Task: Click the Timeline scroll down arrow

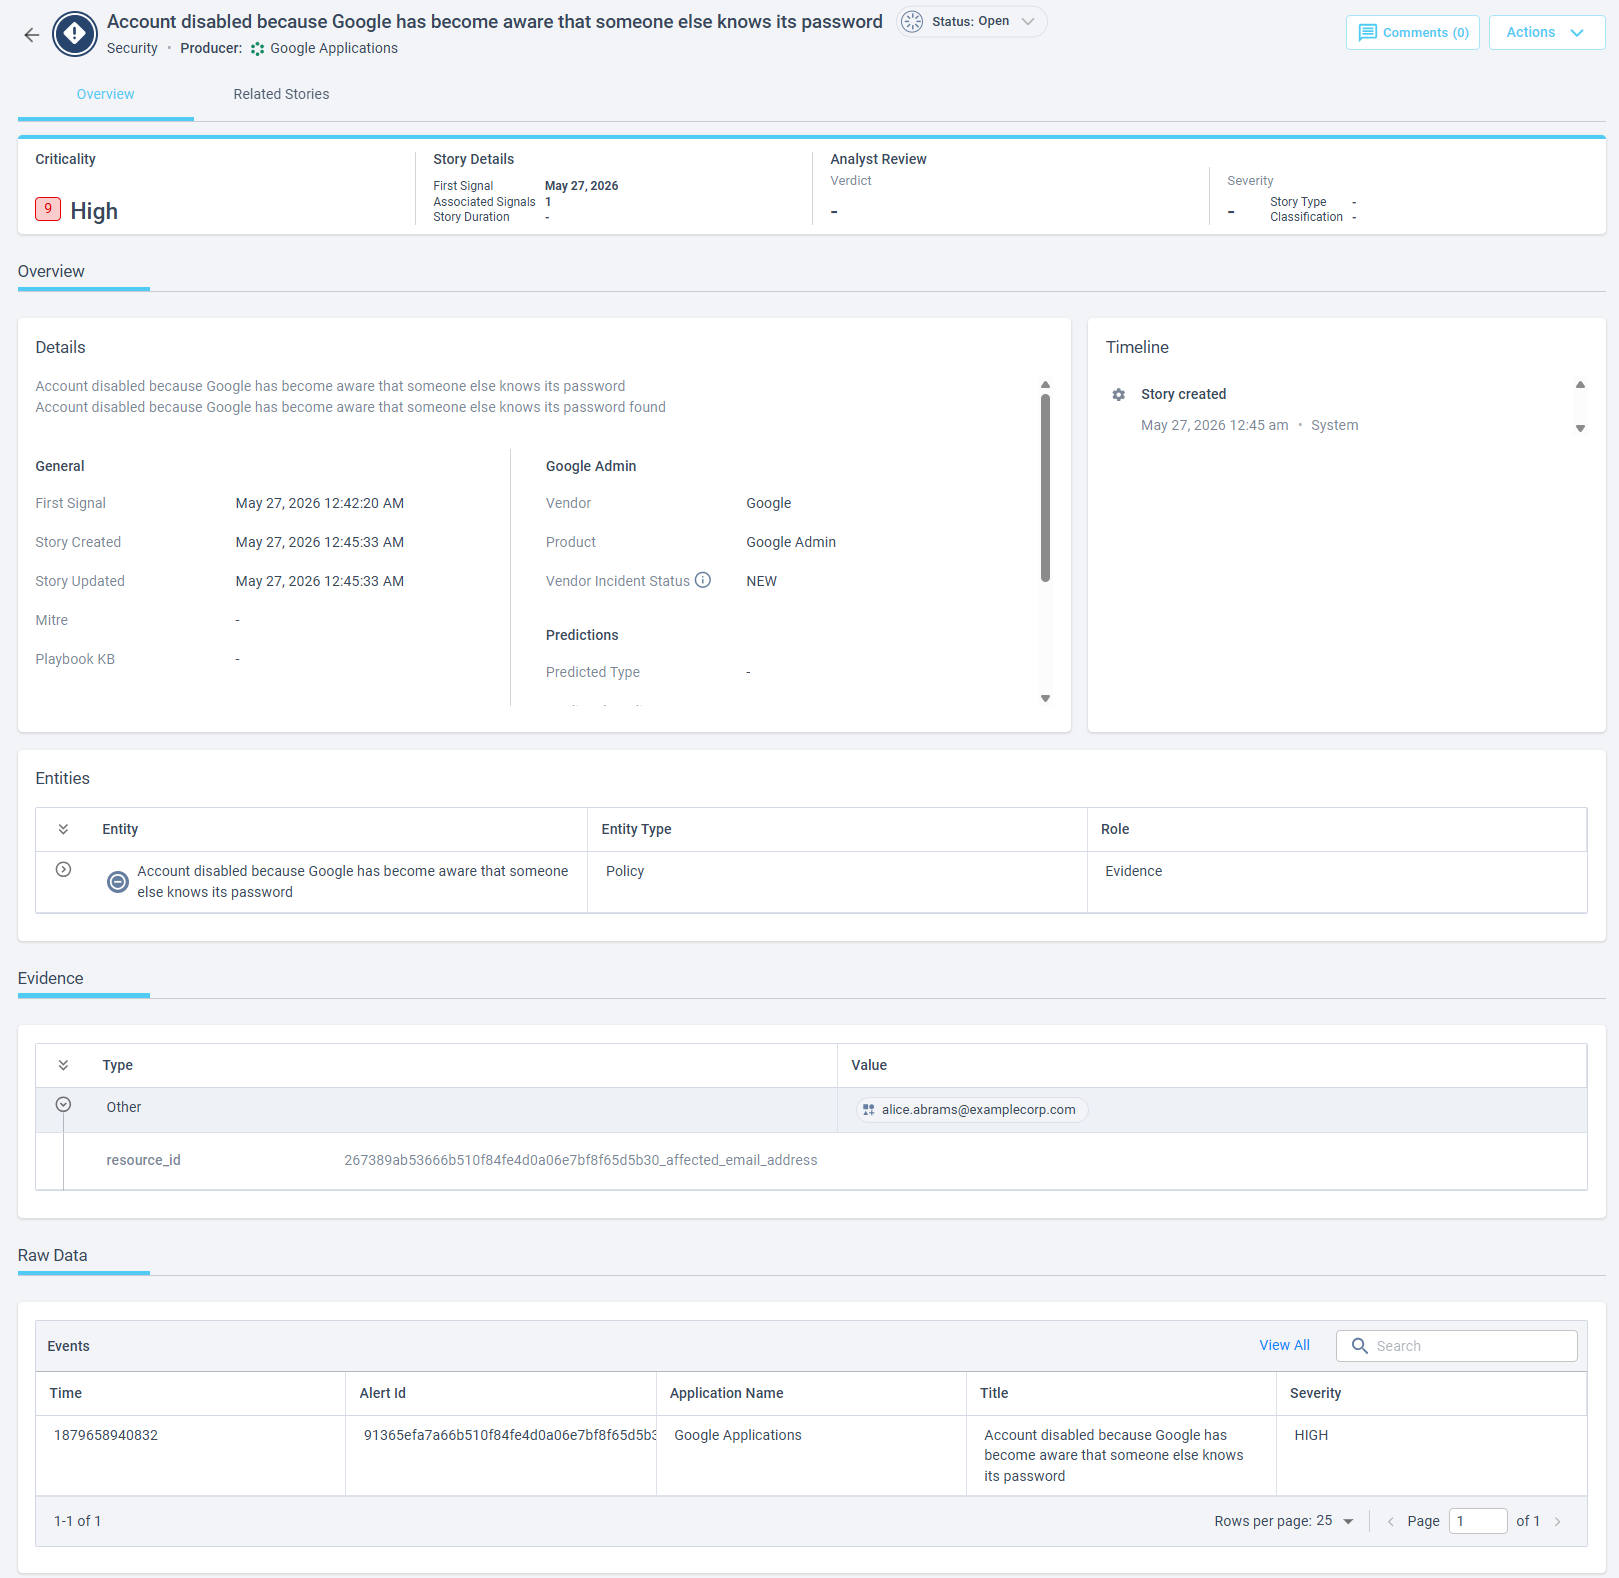Action: coord(1580,428)
